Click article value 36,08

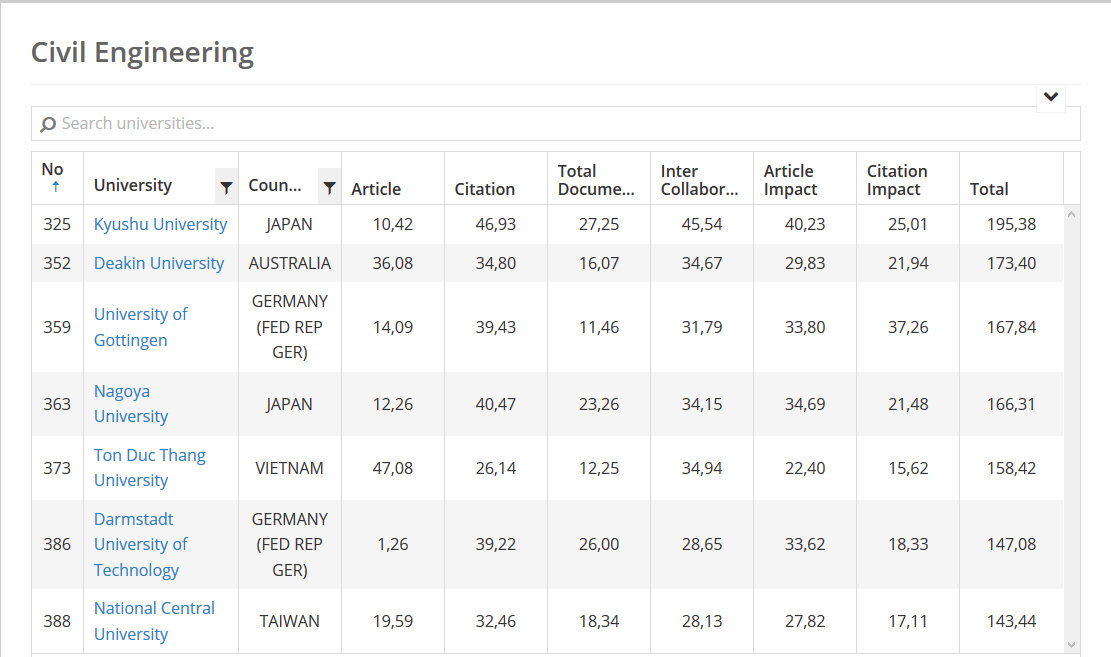(393, 263)
